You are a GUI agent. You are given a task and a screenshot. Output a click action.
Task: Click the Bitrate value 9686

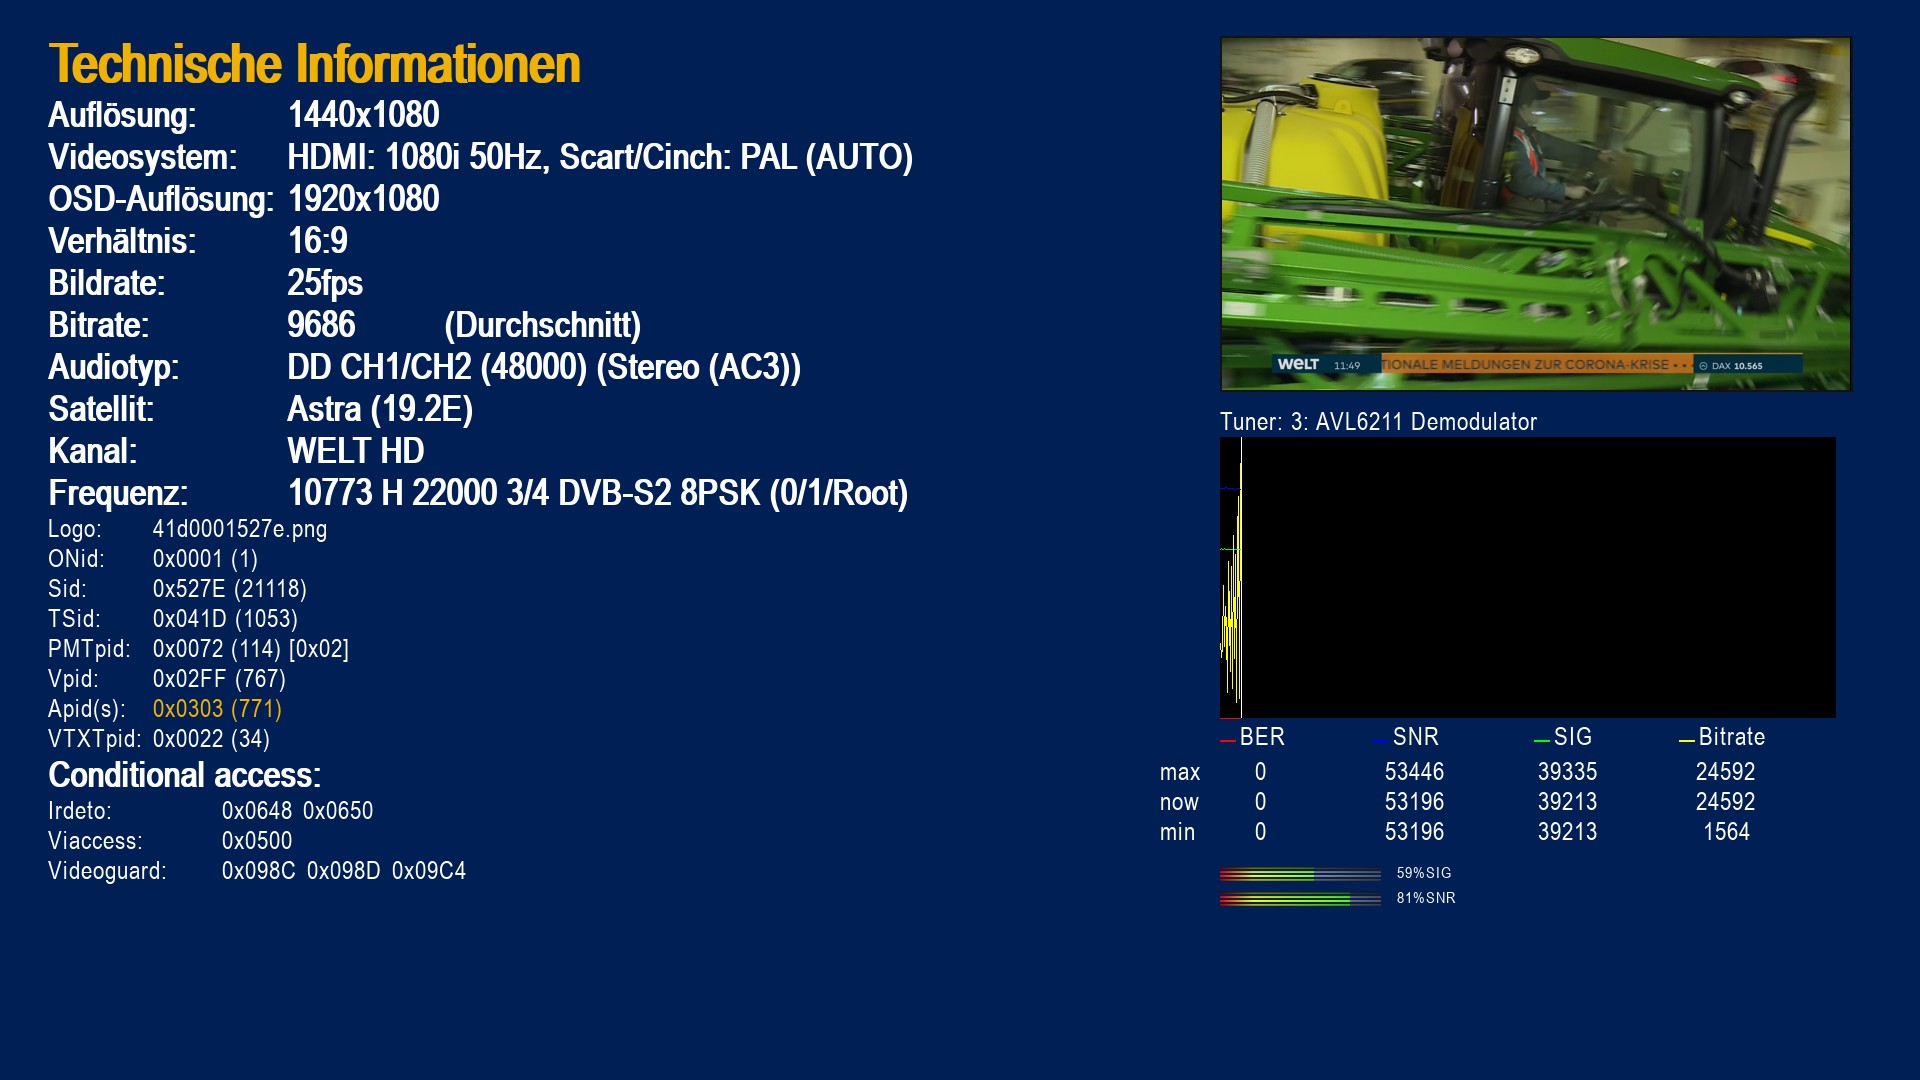pyautogui.click(x=321, y=325)
